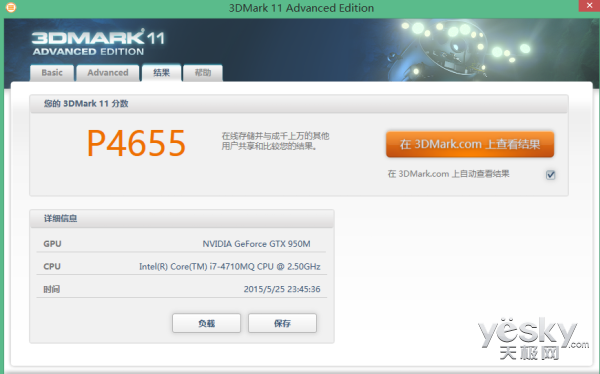Image resolution: width=600 pixels, height=374 pixels.
Task: Click the 在 3DMark.com 上自动查看结果 label
Action: click(x=448, y=174)
